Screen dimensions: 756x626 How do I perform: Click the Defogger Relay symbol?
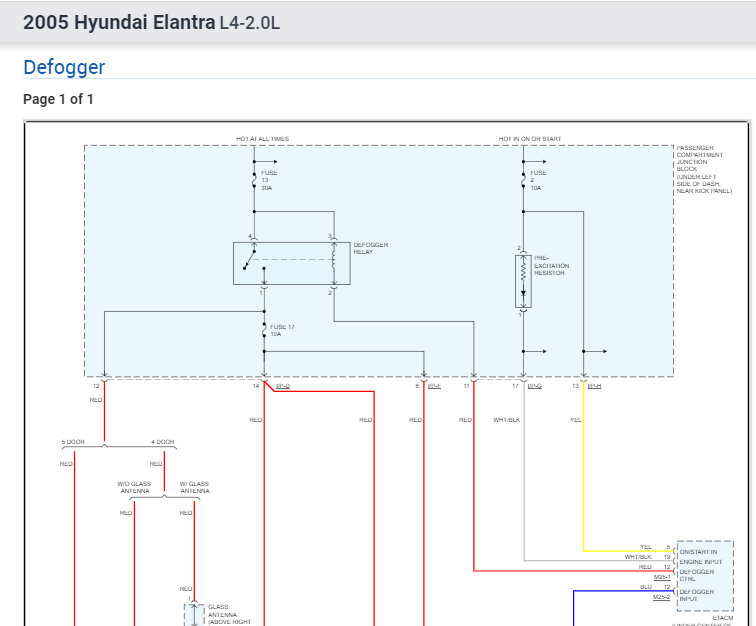[292, 262]
